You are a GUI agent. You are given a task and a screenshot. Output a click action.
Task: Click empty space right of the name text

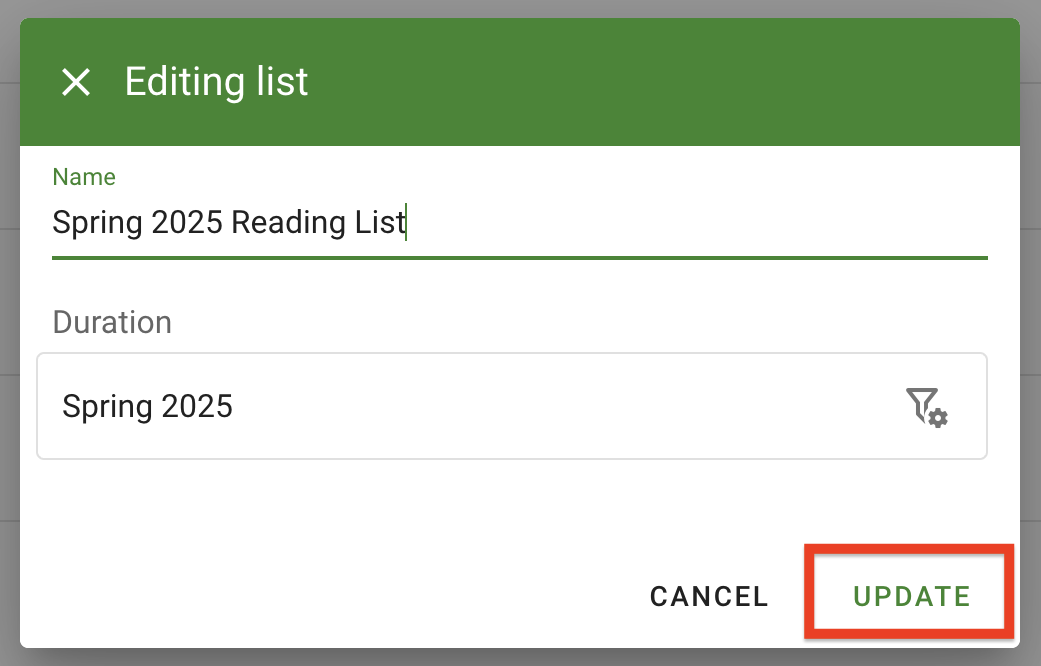coord(700,222)
